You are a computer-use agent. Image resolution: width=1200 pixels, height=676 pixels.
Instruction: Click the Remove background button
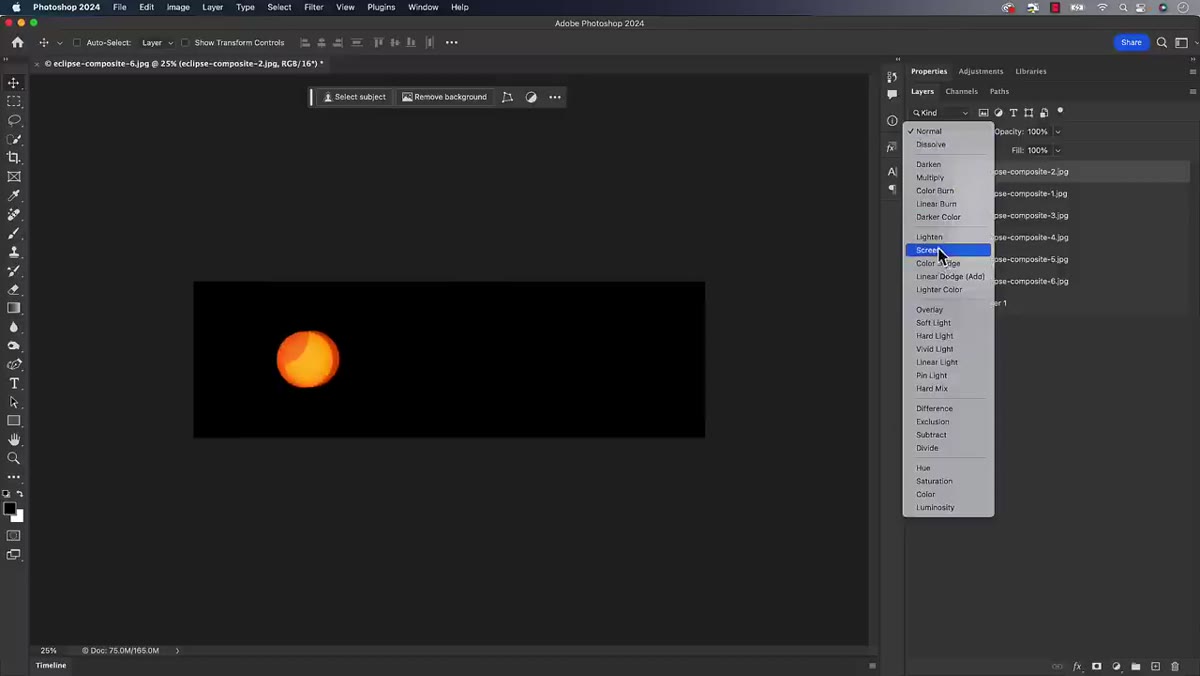(x=444, y=97)
